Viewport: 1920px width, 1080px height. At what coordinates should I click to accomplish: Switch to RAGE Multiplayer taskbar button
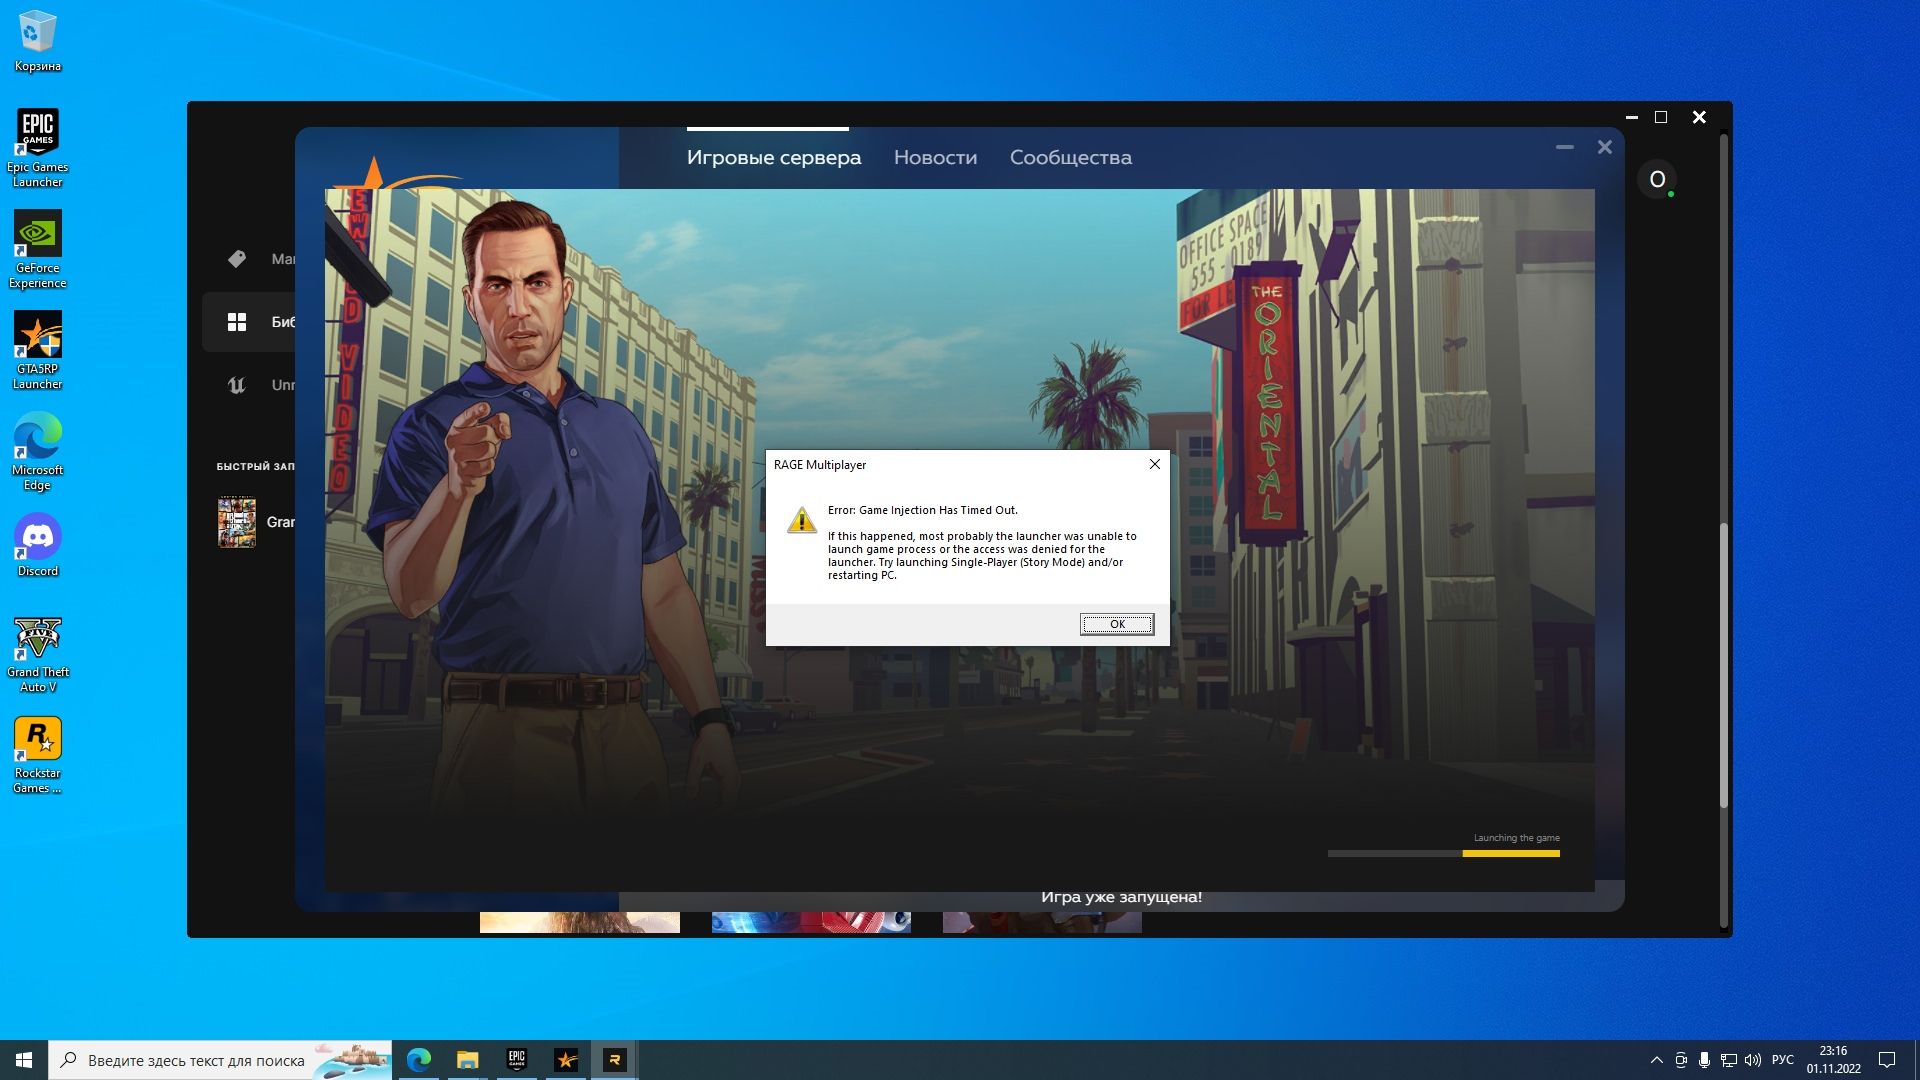(615, 1060)
